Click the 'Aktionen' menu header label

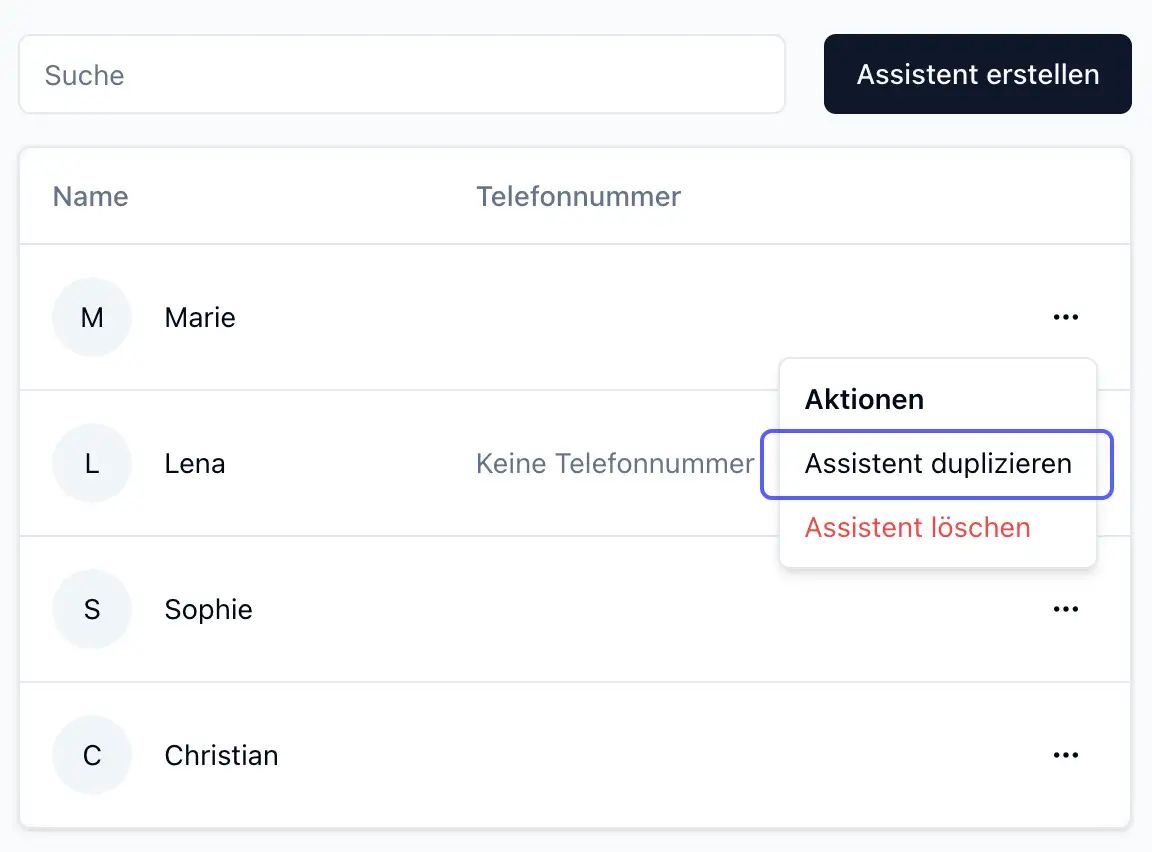[x=864, y=400]
